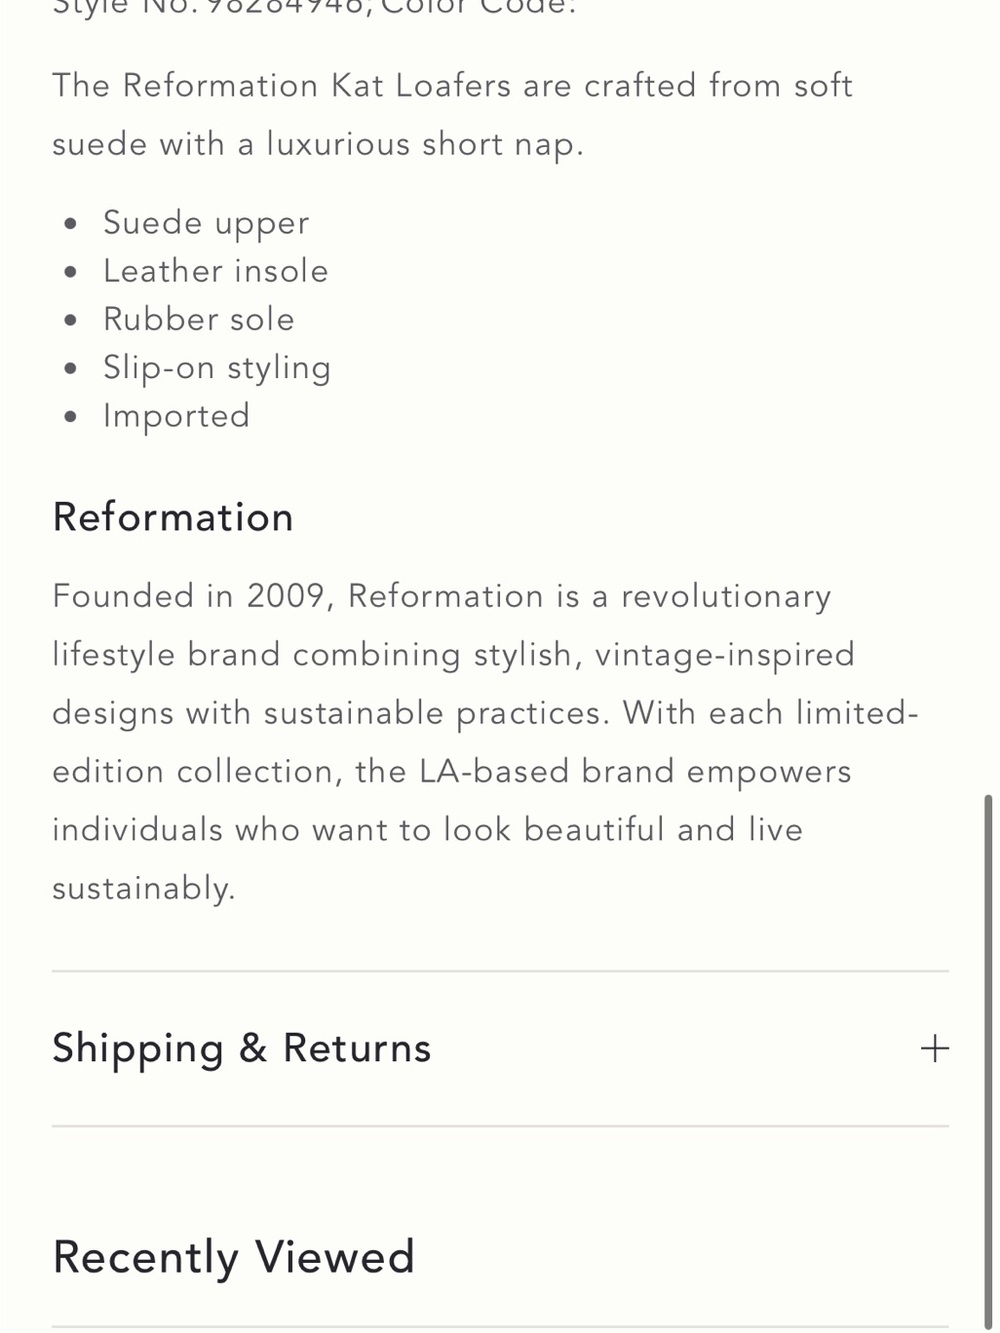This screenshot has width=1000, height=1333.
Task: Select the Leather insole bullet item
Action: coord(216,271)
